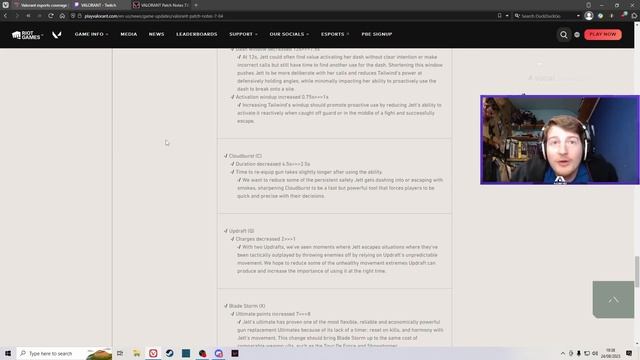This screenshot has height=360, width=640.
Task: Expand the Support dropdown menu
Action: (243, 34)
